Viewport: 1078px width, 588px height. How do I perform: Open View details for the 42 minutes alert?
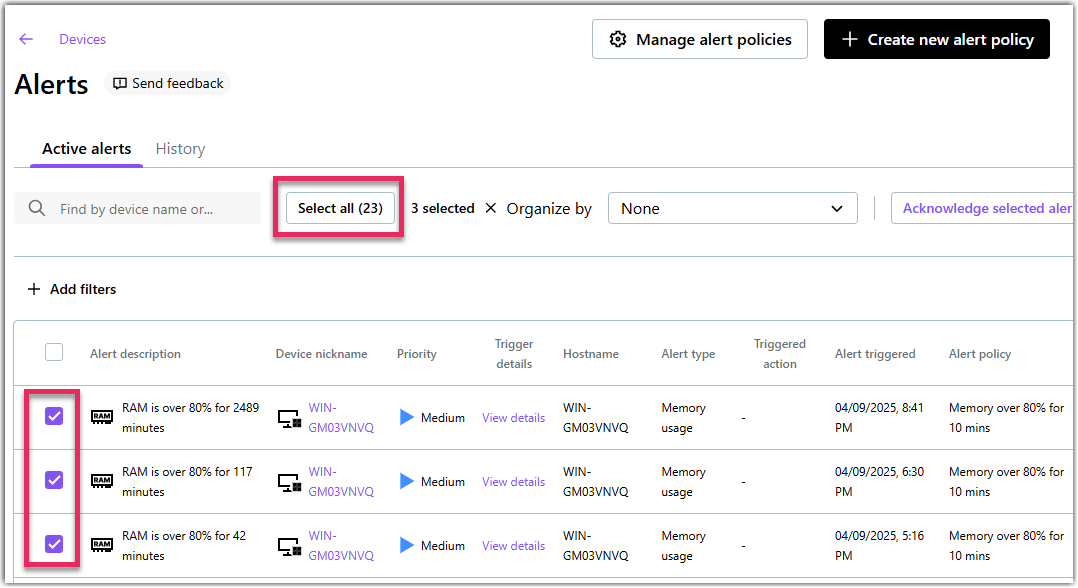(x=513, y=546)
